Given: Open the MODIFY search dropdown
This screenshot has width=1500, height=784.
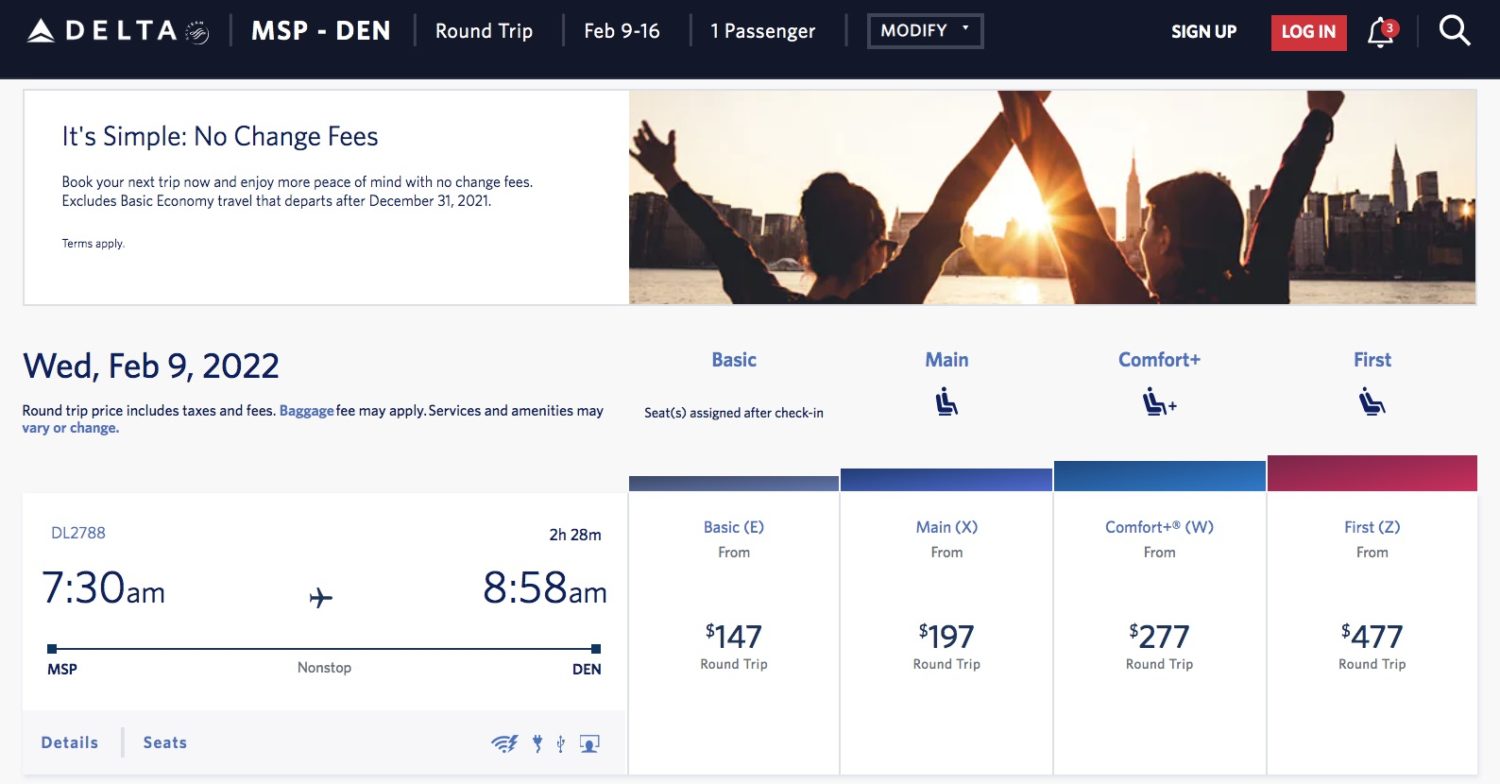Looking at the screenshot, I should click(x=924, y=30).
